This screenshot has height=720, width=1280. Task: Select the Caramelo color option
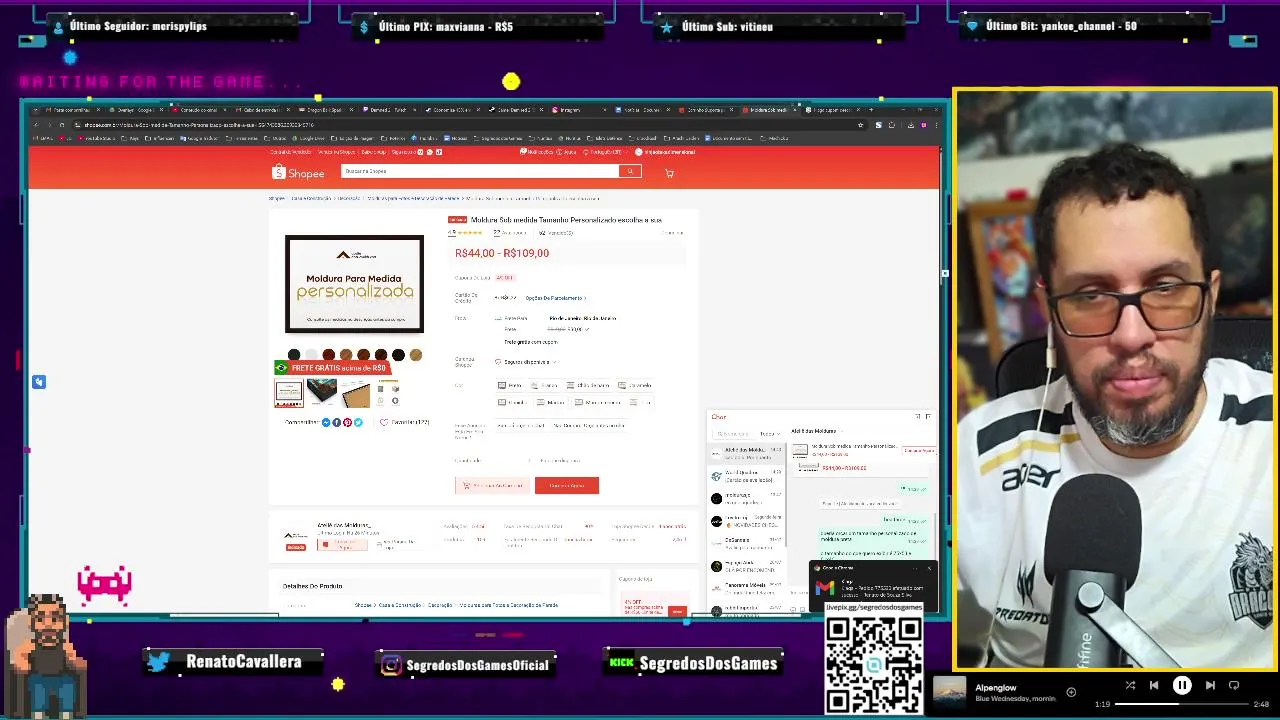point(635,385)
